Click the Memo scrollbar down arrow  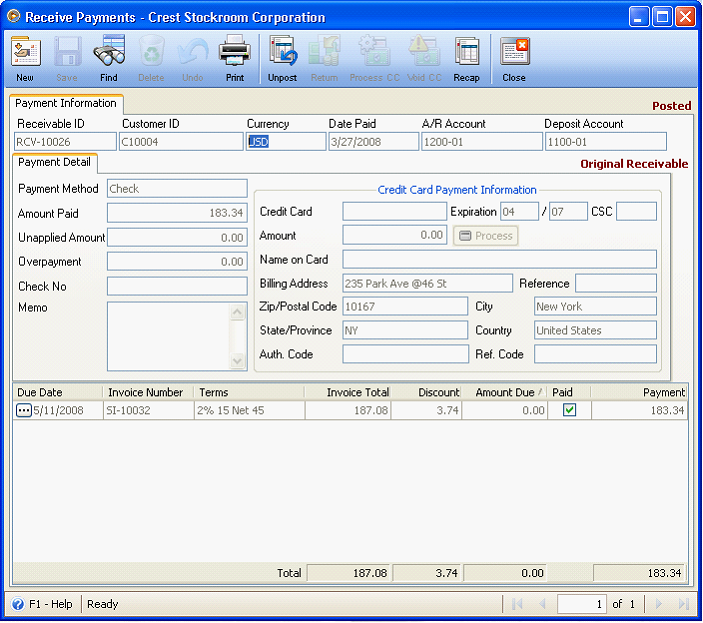point(237,360)
